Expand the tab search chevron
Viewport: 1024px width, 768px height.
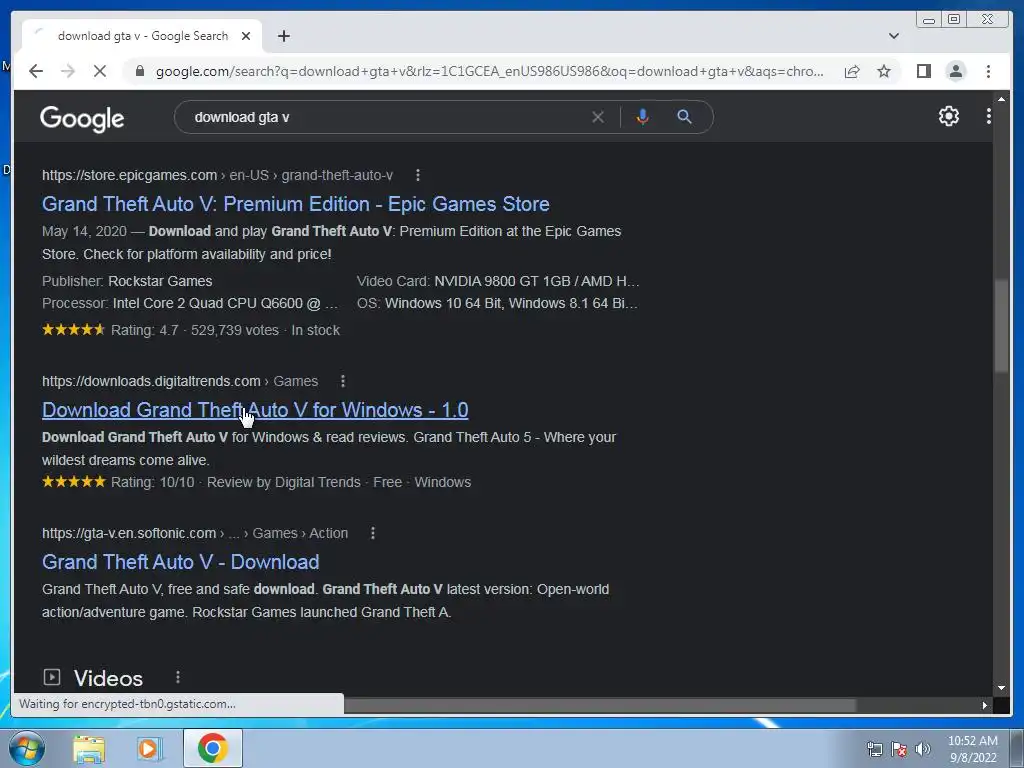[893, 36]
